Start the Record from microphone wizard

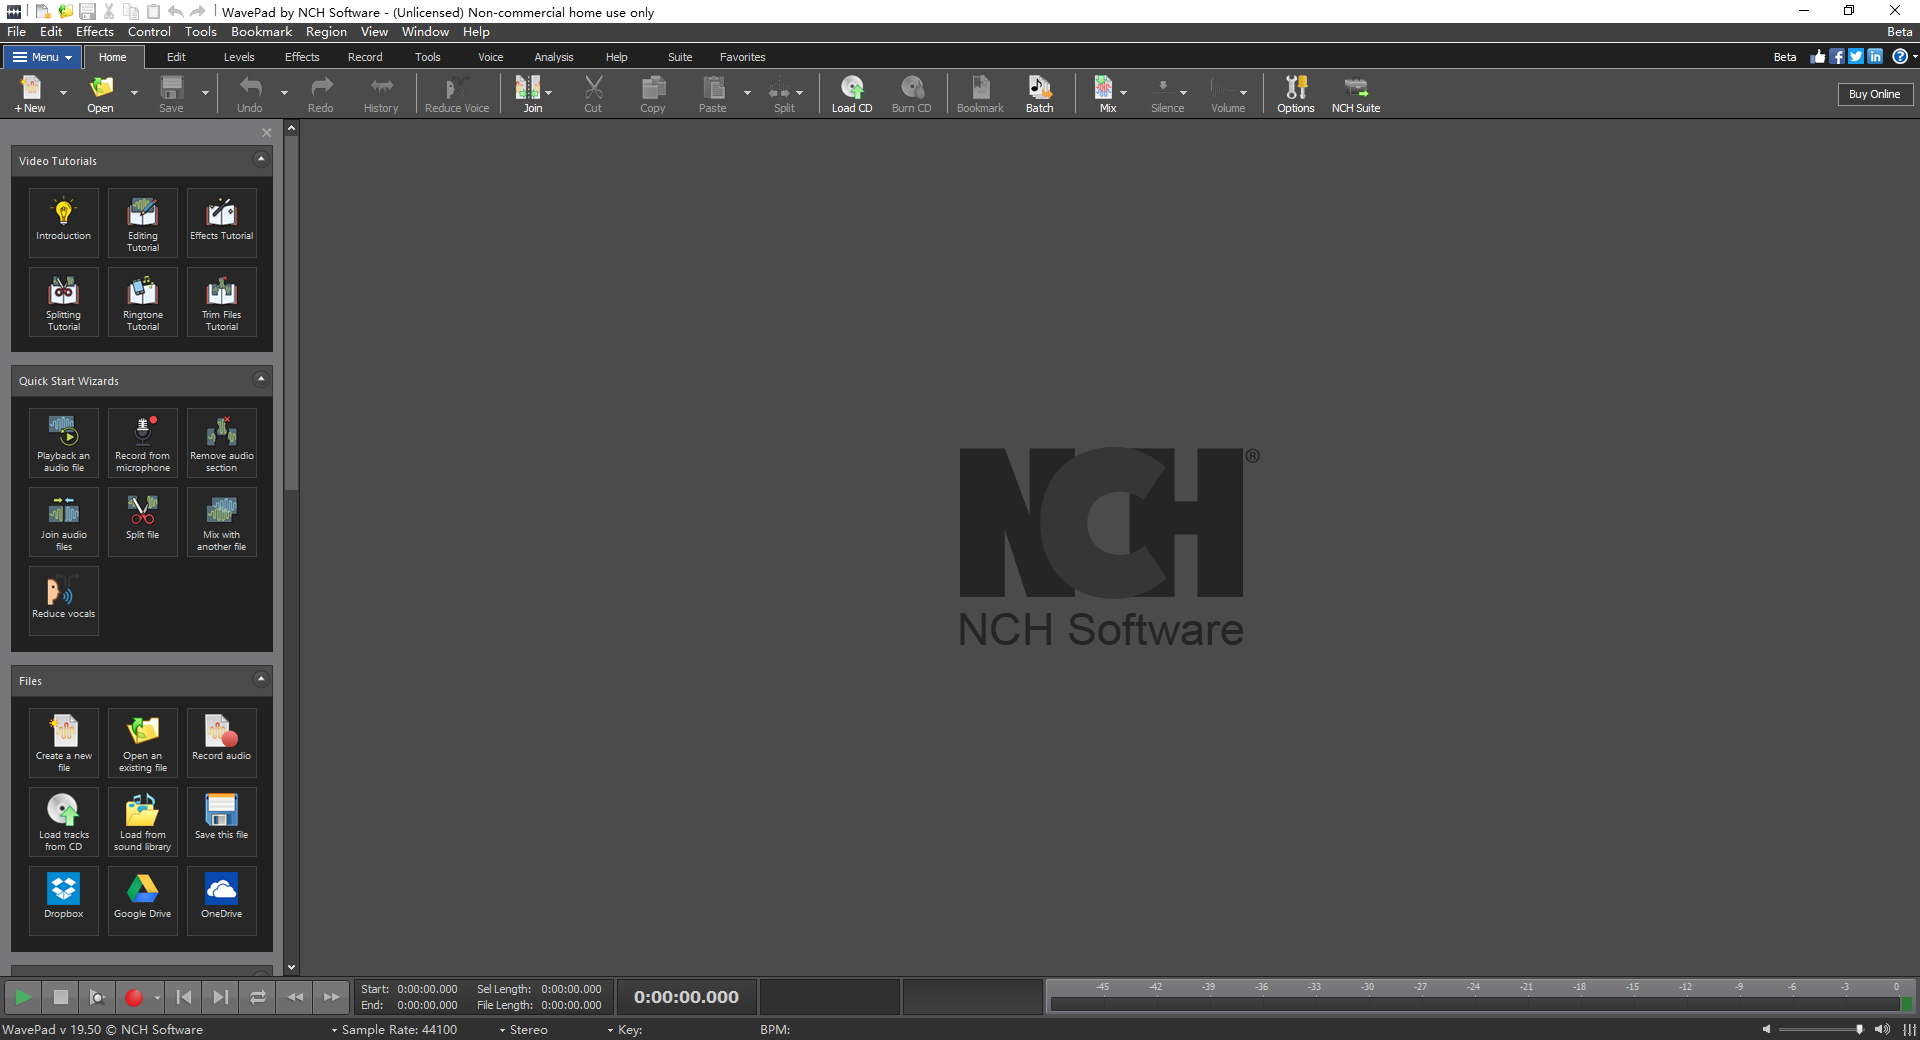pos(143,442)
